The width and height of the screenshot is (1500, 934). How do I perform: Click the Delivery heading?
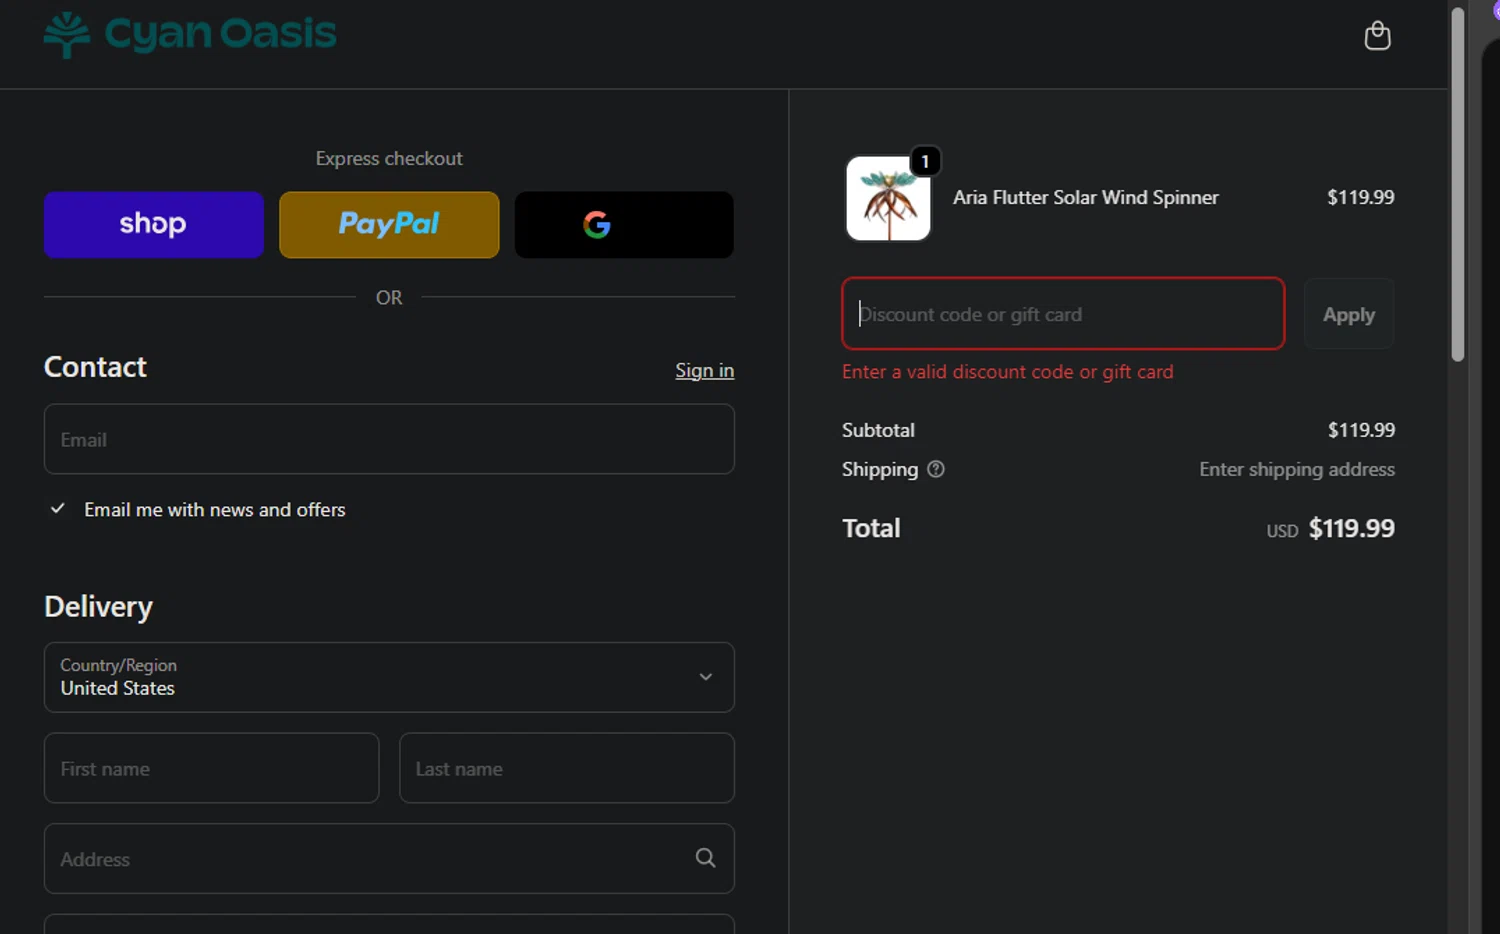tap(98, 607)
